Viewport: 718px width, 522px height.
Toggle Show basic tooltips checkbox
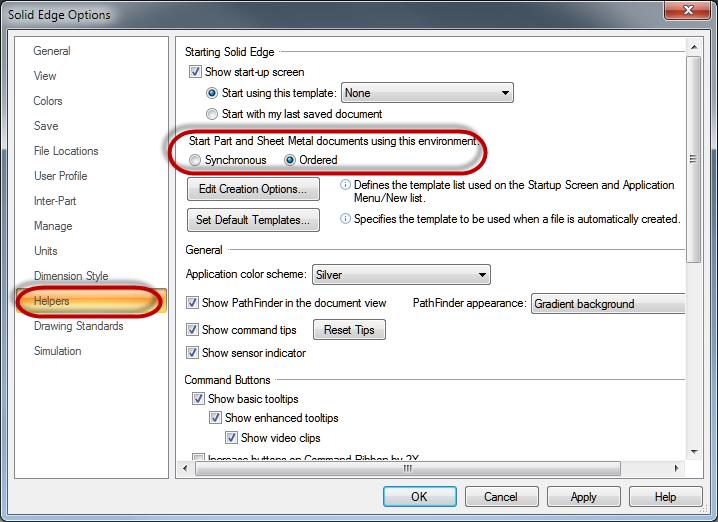(198, 398)
